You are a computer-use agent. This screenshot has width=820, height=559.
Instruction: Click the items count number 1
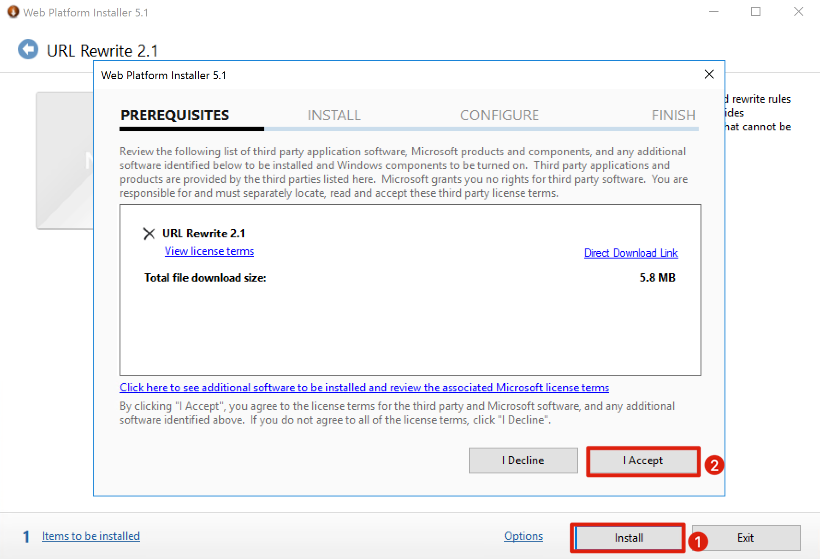26,537
